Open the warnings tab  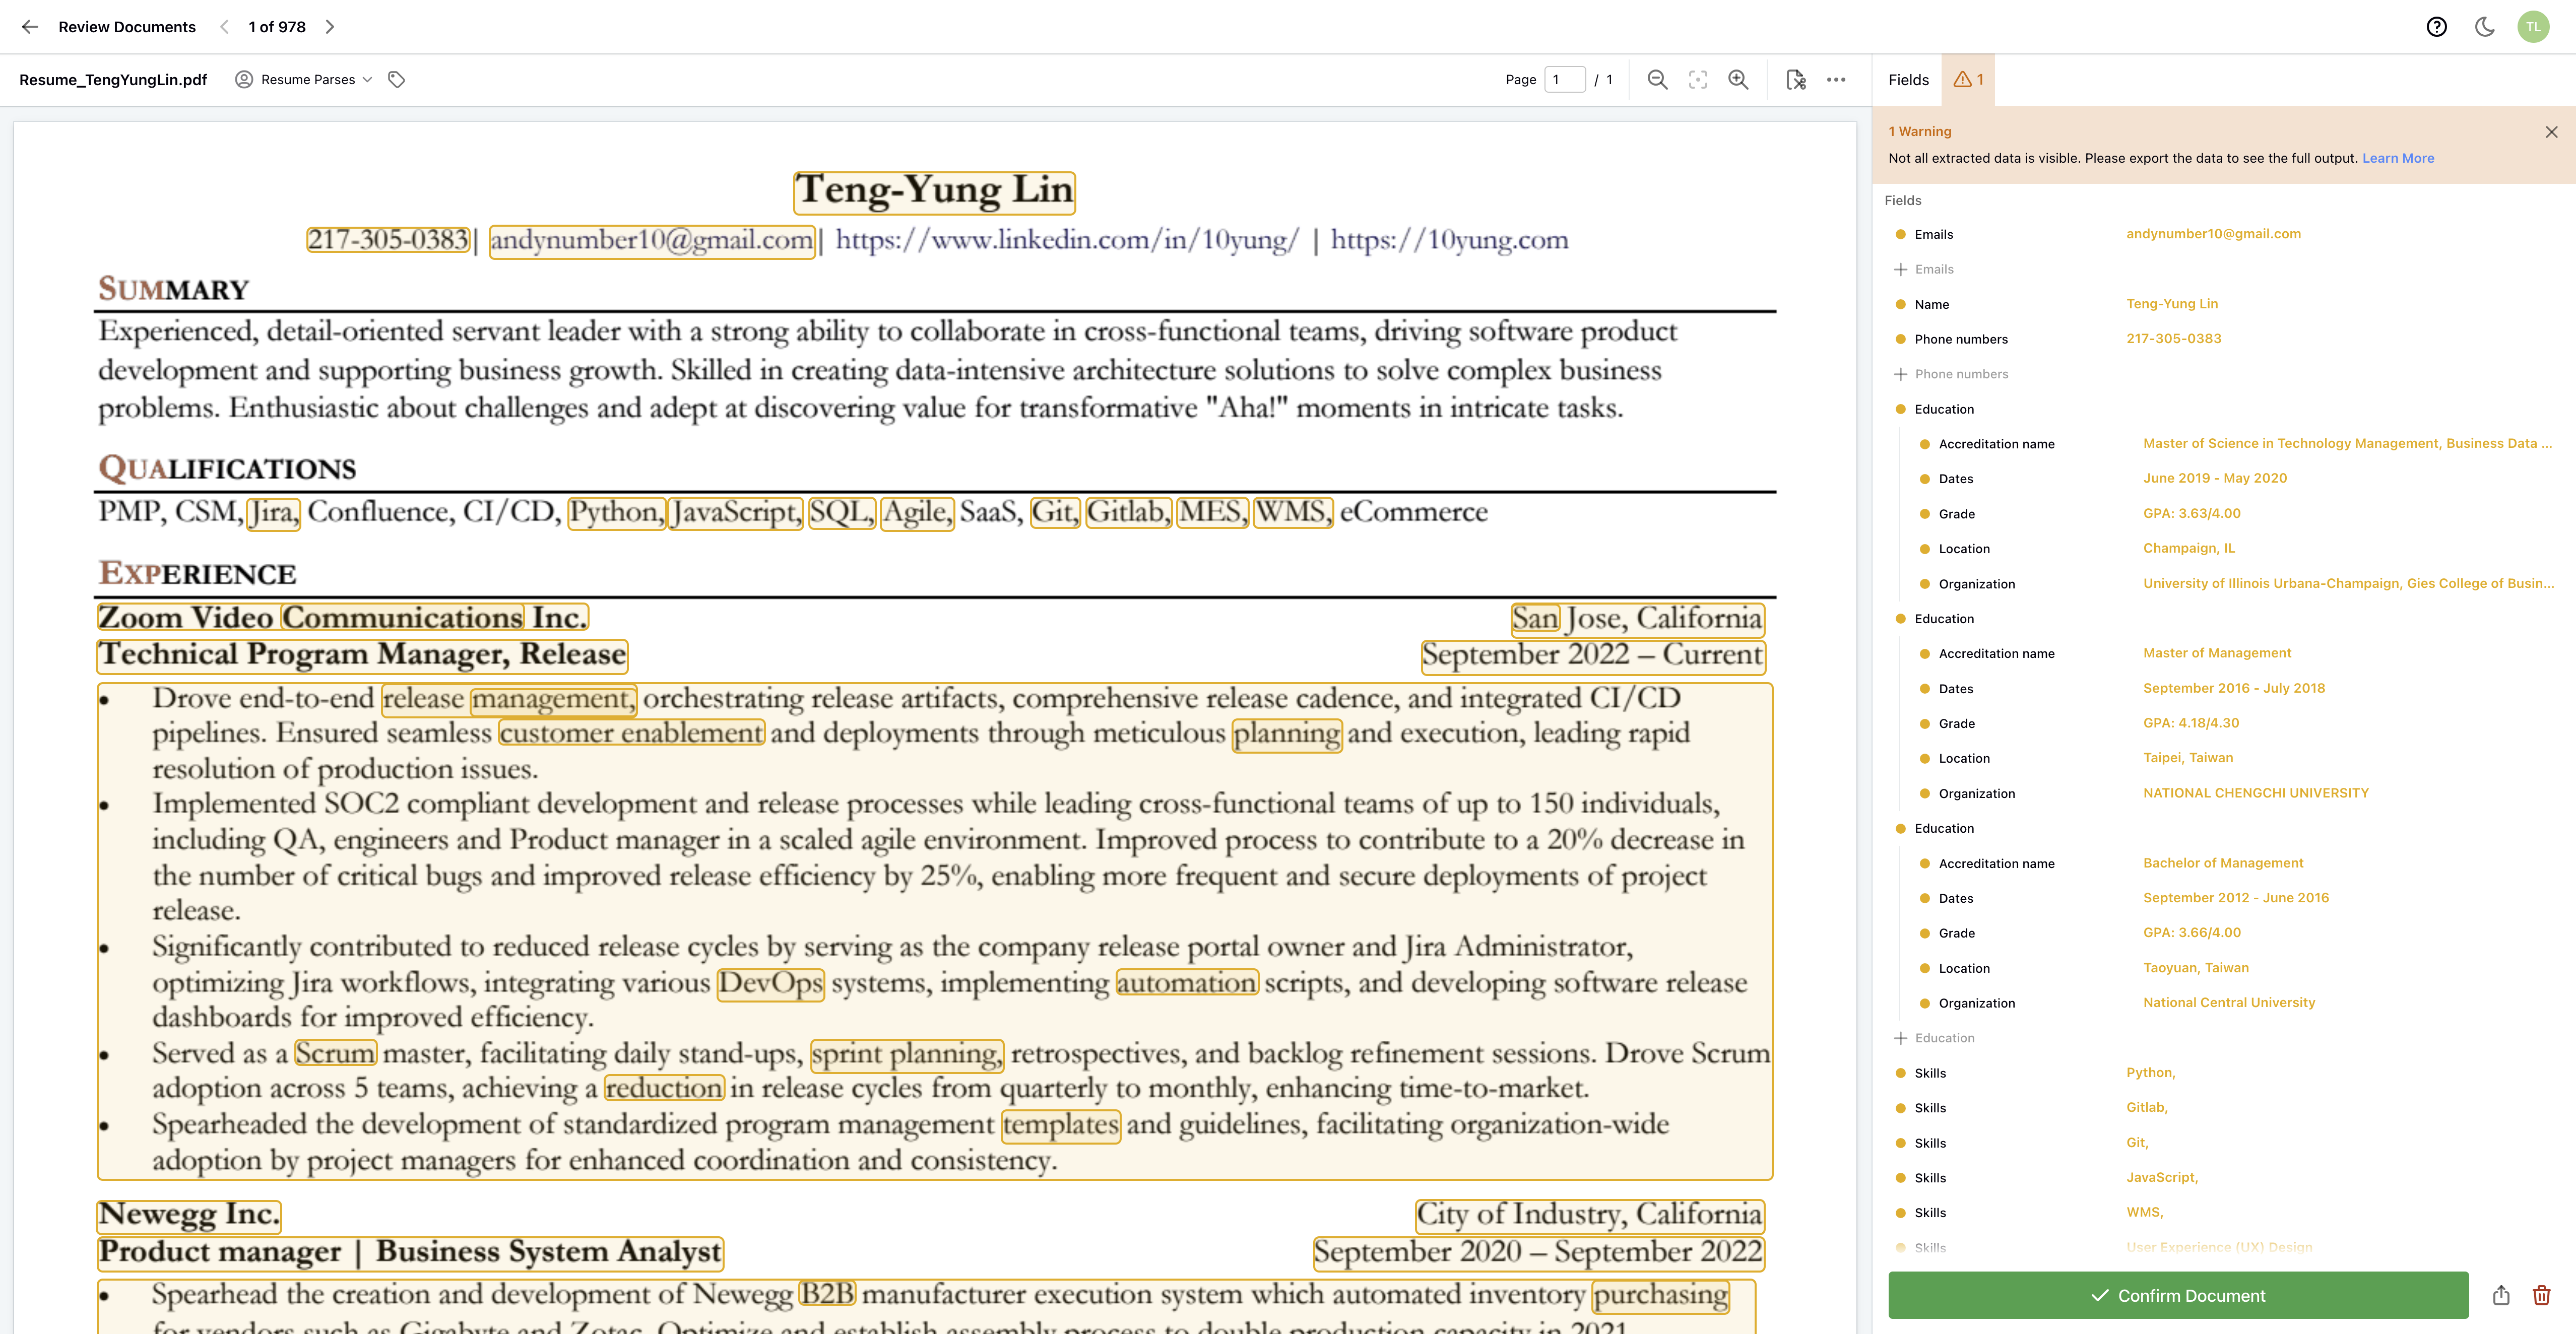click(1968, 80)
